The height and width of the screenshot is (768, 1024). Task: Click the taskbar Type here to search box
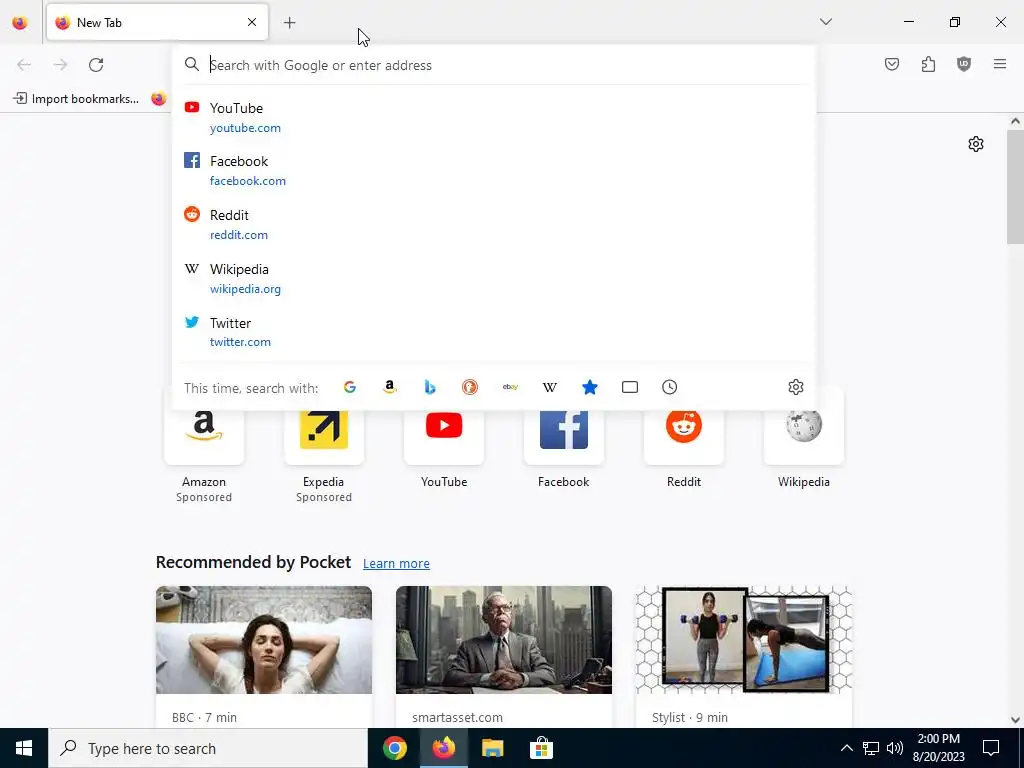[x=208, y=748]
